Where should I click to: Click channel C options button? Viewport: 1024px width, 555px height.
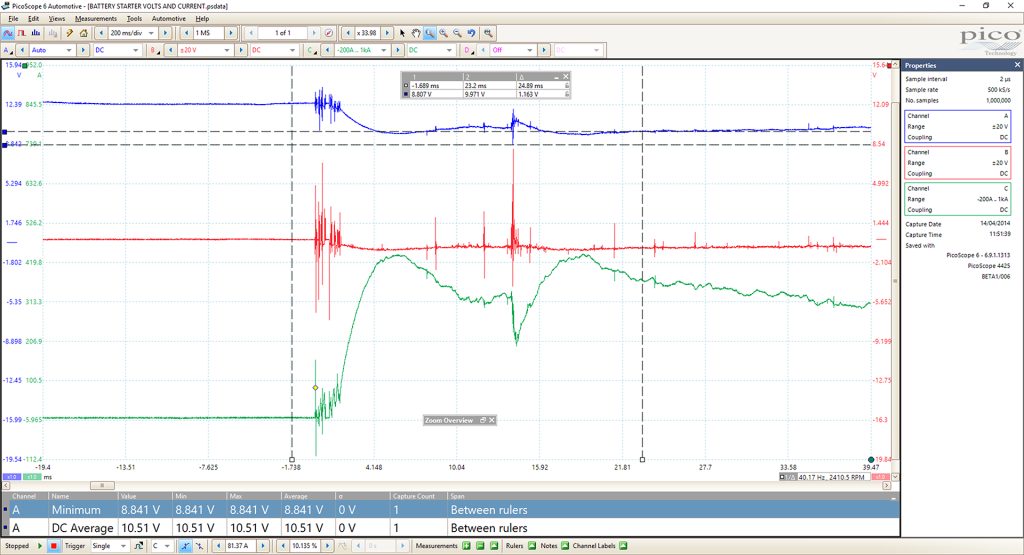[312, 50]
